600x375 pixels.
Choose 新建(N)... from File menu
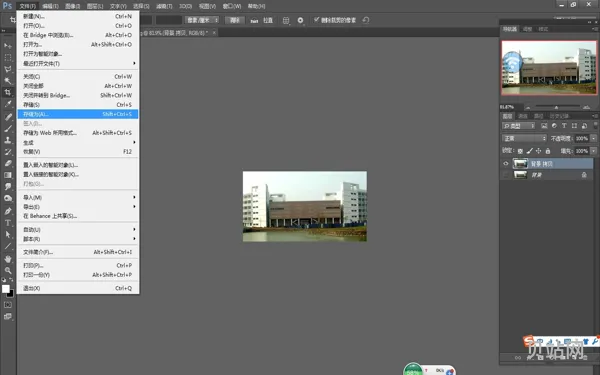pos(78,16)
